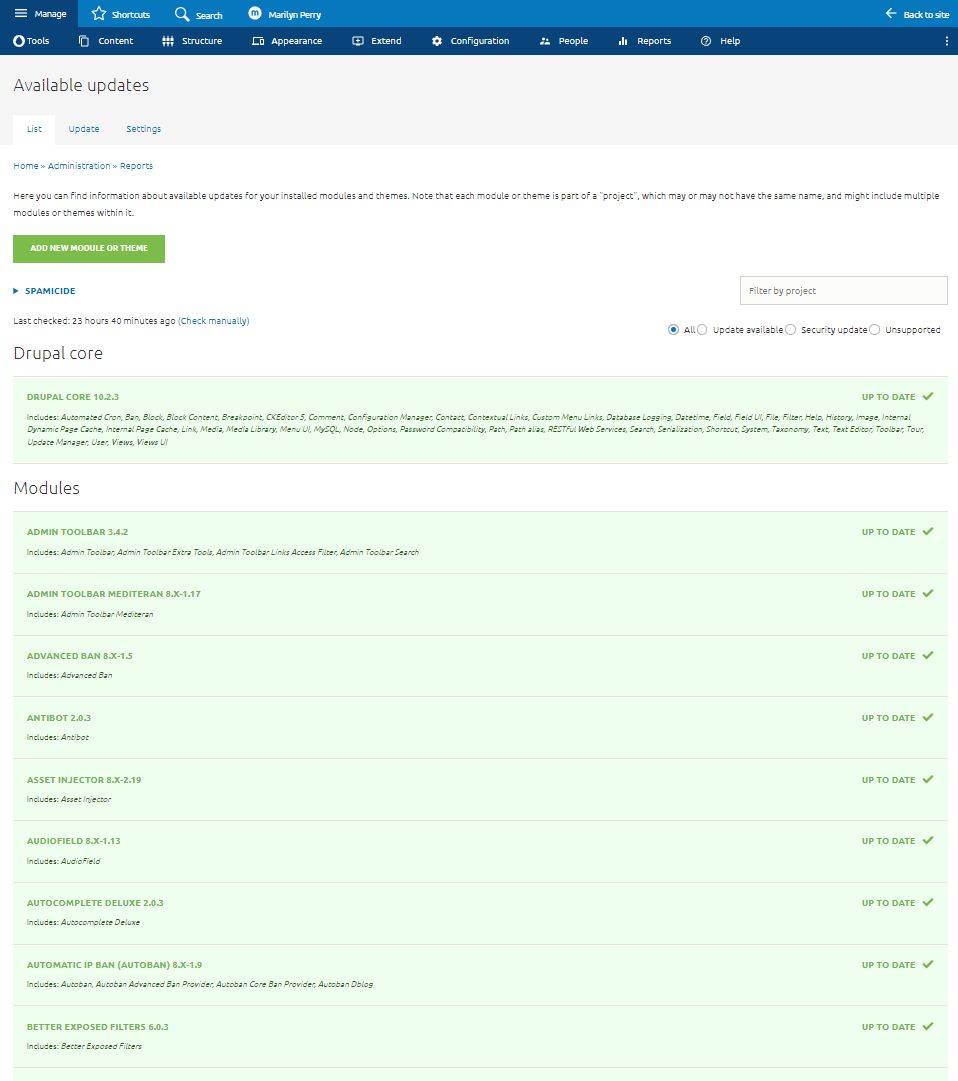This screenshot has height=1081, width=958.
Task: Switch to the List tab
Action: (x=34, y=130)
